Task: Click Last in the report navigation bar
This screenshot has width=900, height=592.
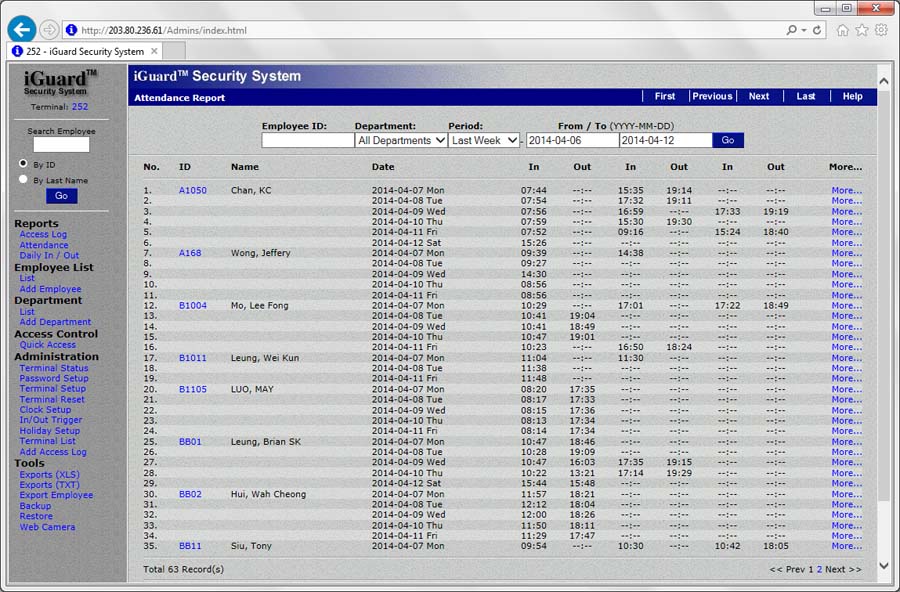Action: 805,96
